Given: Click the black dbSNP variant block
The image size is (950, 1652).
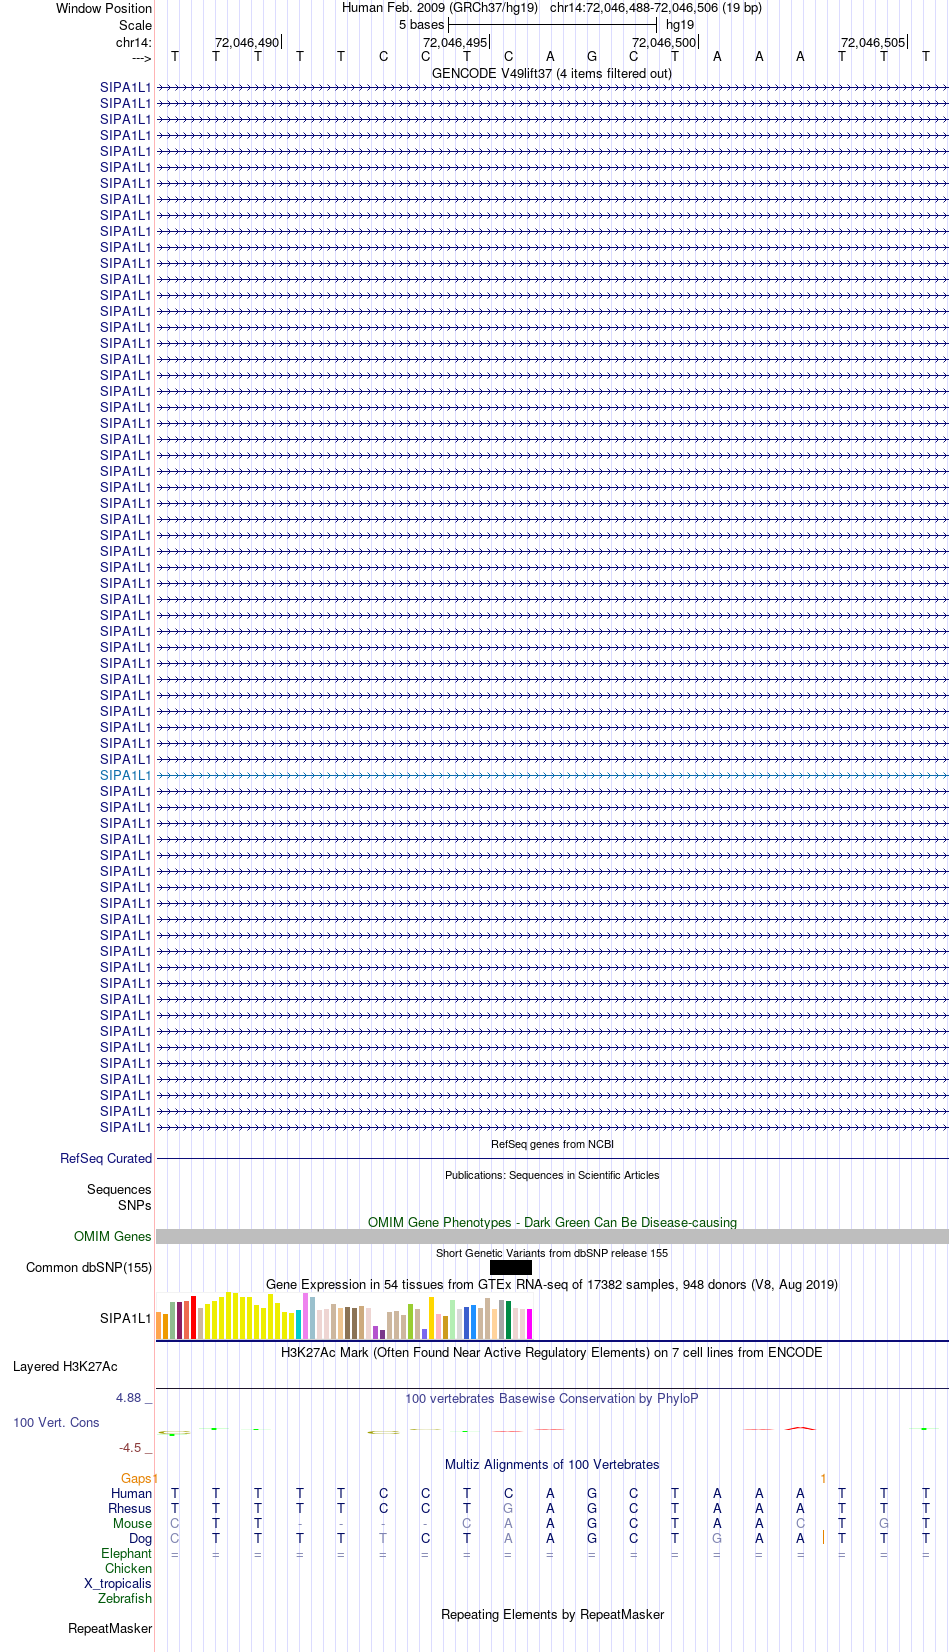Looking at the screenshot, I should pyautogui.click(x=511, y=1268).
